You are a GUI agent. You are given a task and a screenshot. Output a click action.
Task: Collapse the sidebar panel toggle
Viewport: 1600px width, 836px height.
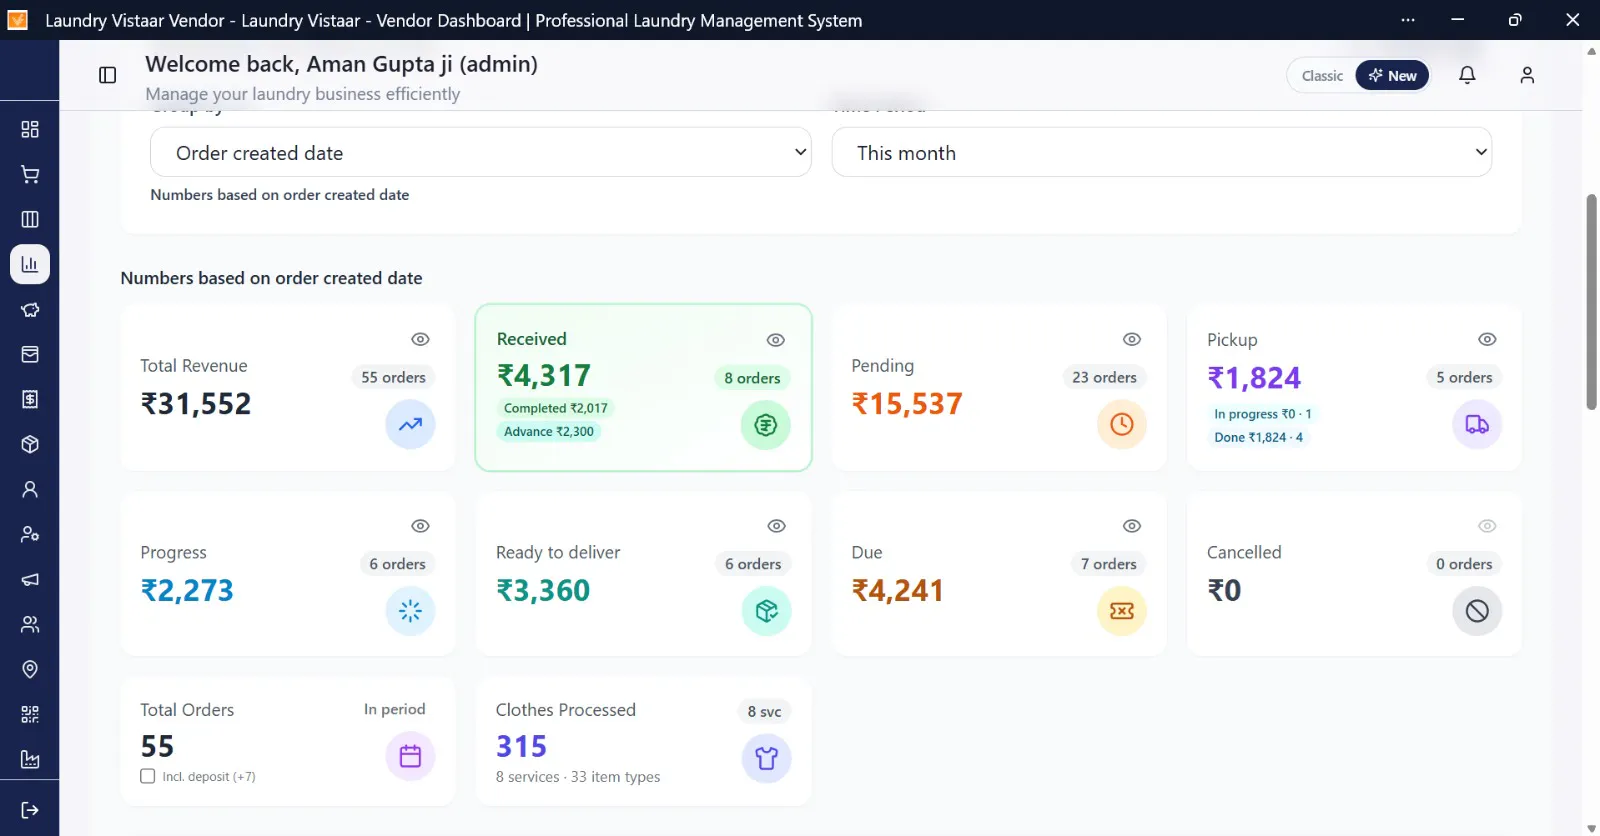click(108, 75)
